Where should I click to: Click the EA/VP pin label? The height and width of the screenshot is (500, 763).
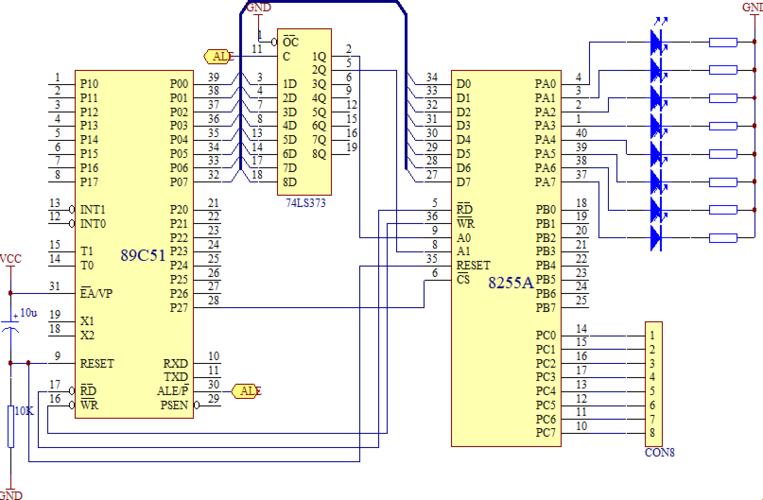(96, 293)
